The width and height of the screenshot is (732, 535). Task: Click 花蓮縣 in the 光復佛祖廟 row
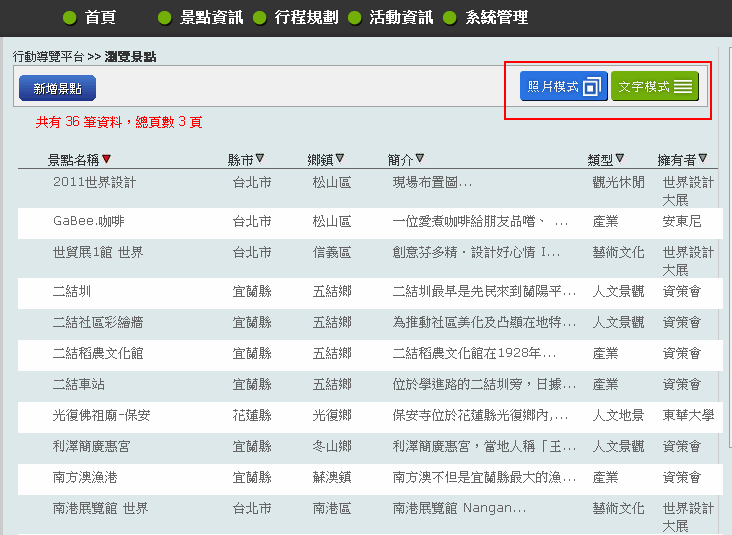coord(252,415)
